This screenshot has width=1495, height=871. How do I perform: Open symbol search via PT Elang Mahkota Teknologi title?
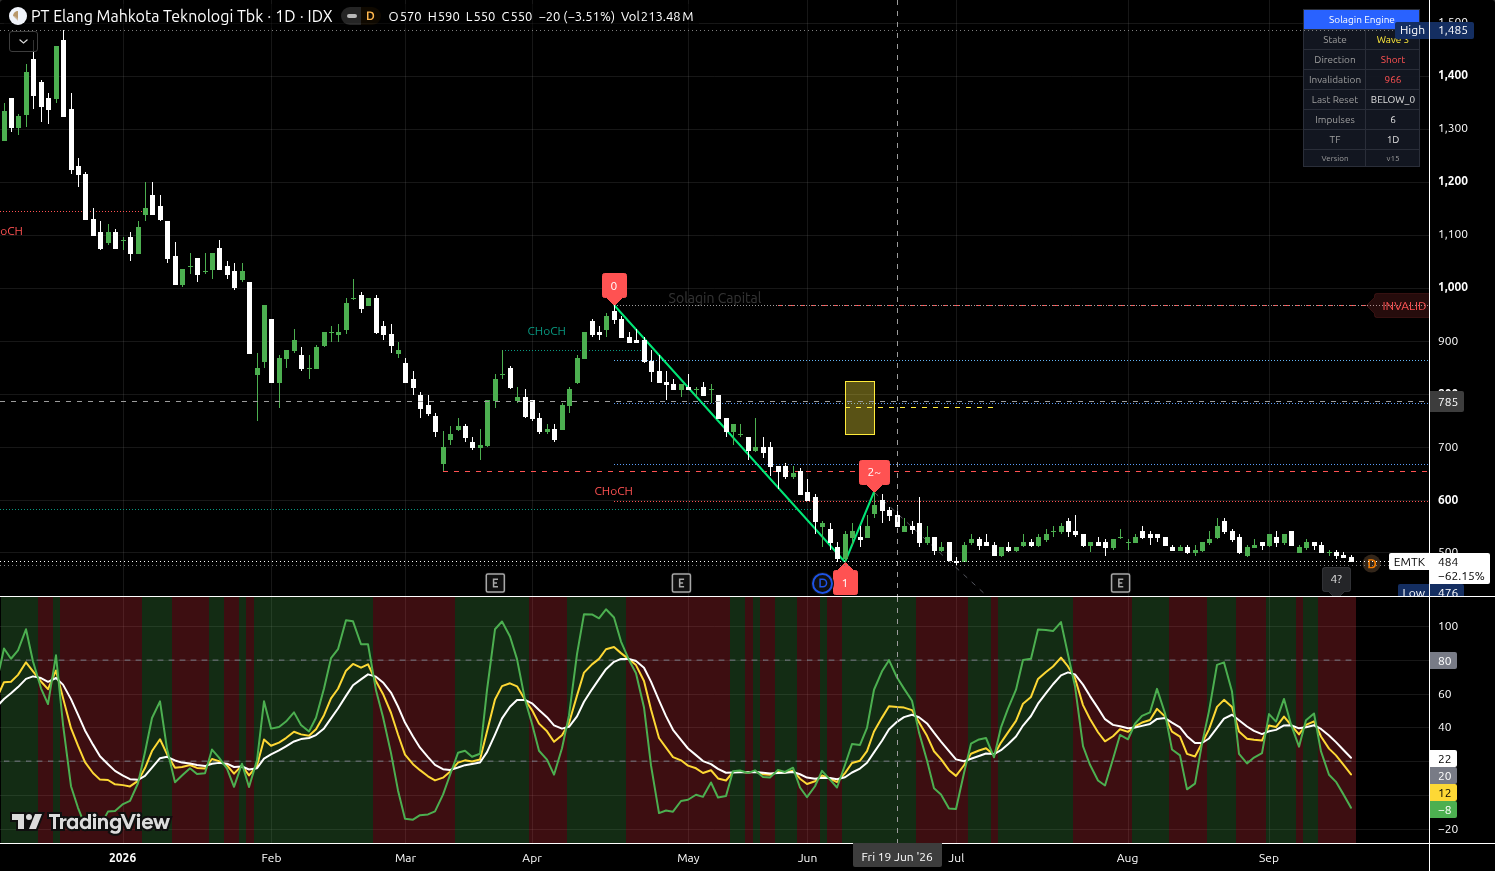[x=147, y=16]
